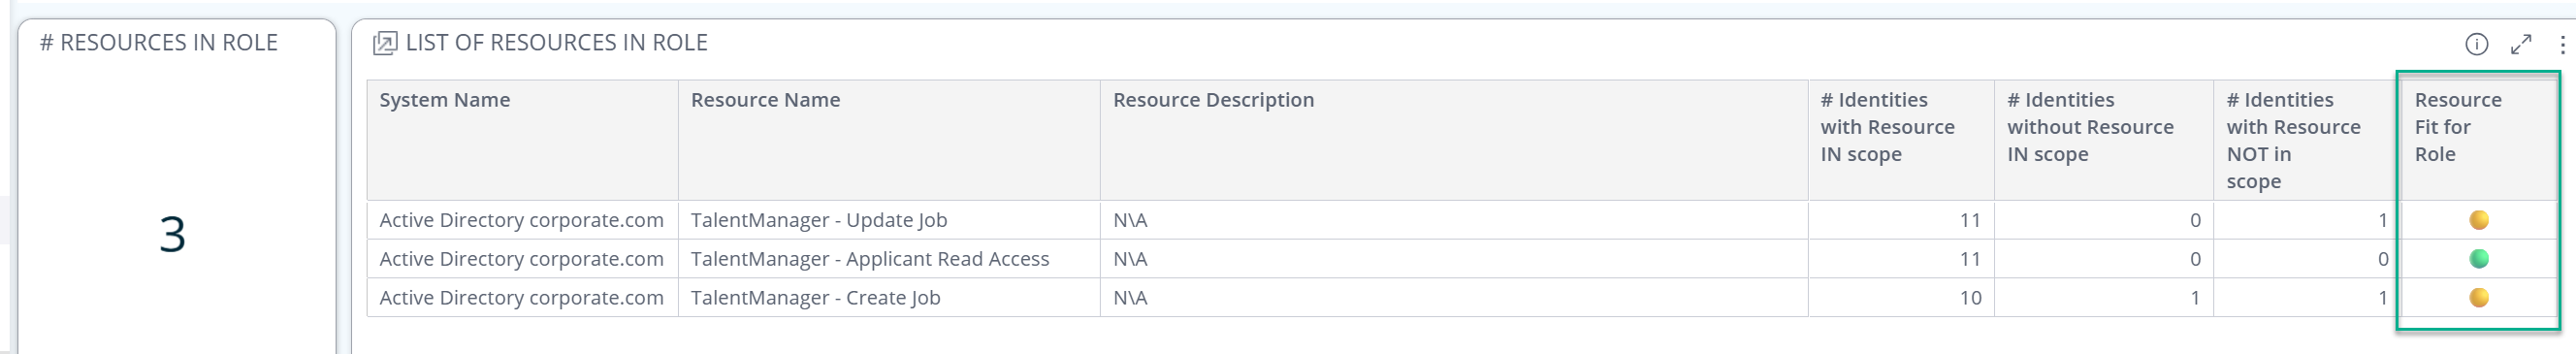Sort by Resource Name column header
Screen dimensions: 2576x354
pyautogui.click(x=765, y=100)
